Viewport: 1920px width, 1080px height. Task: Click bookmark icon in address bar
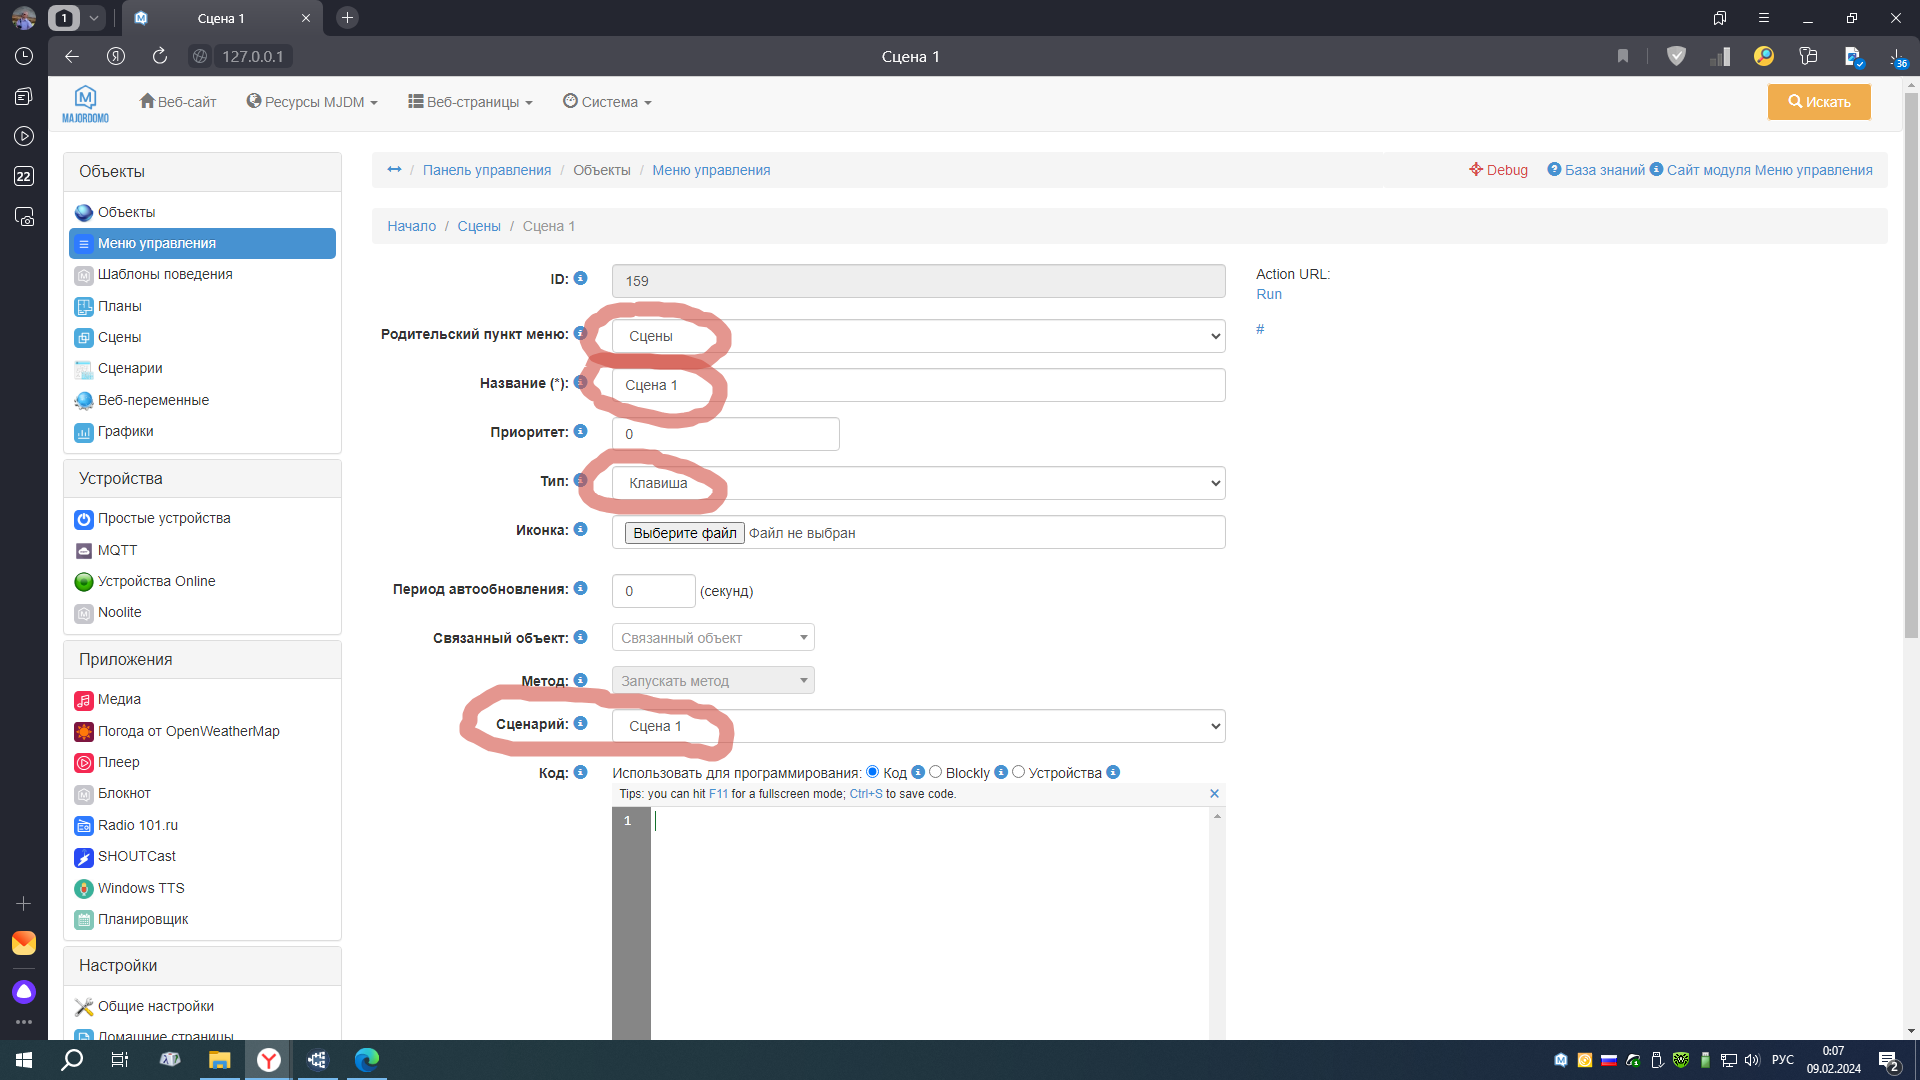1623,57
